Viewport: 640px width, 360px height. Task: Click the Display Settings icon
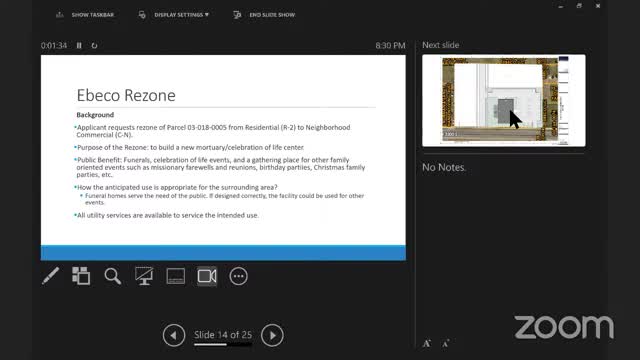click(142, 15)
